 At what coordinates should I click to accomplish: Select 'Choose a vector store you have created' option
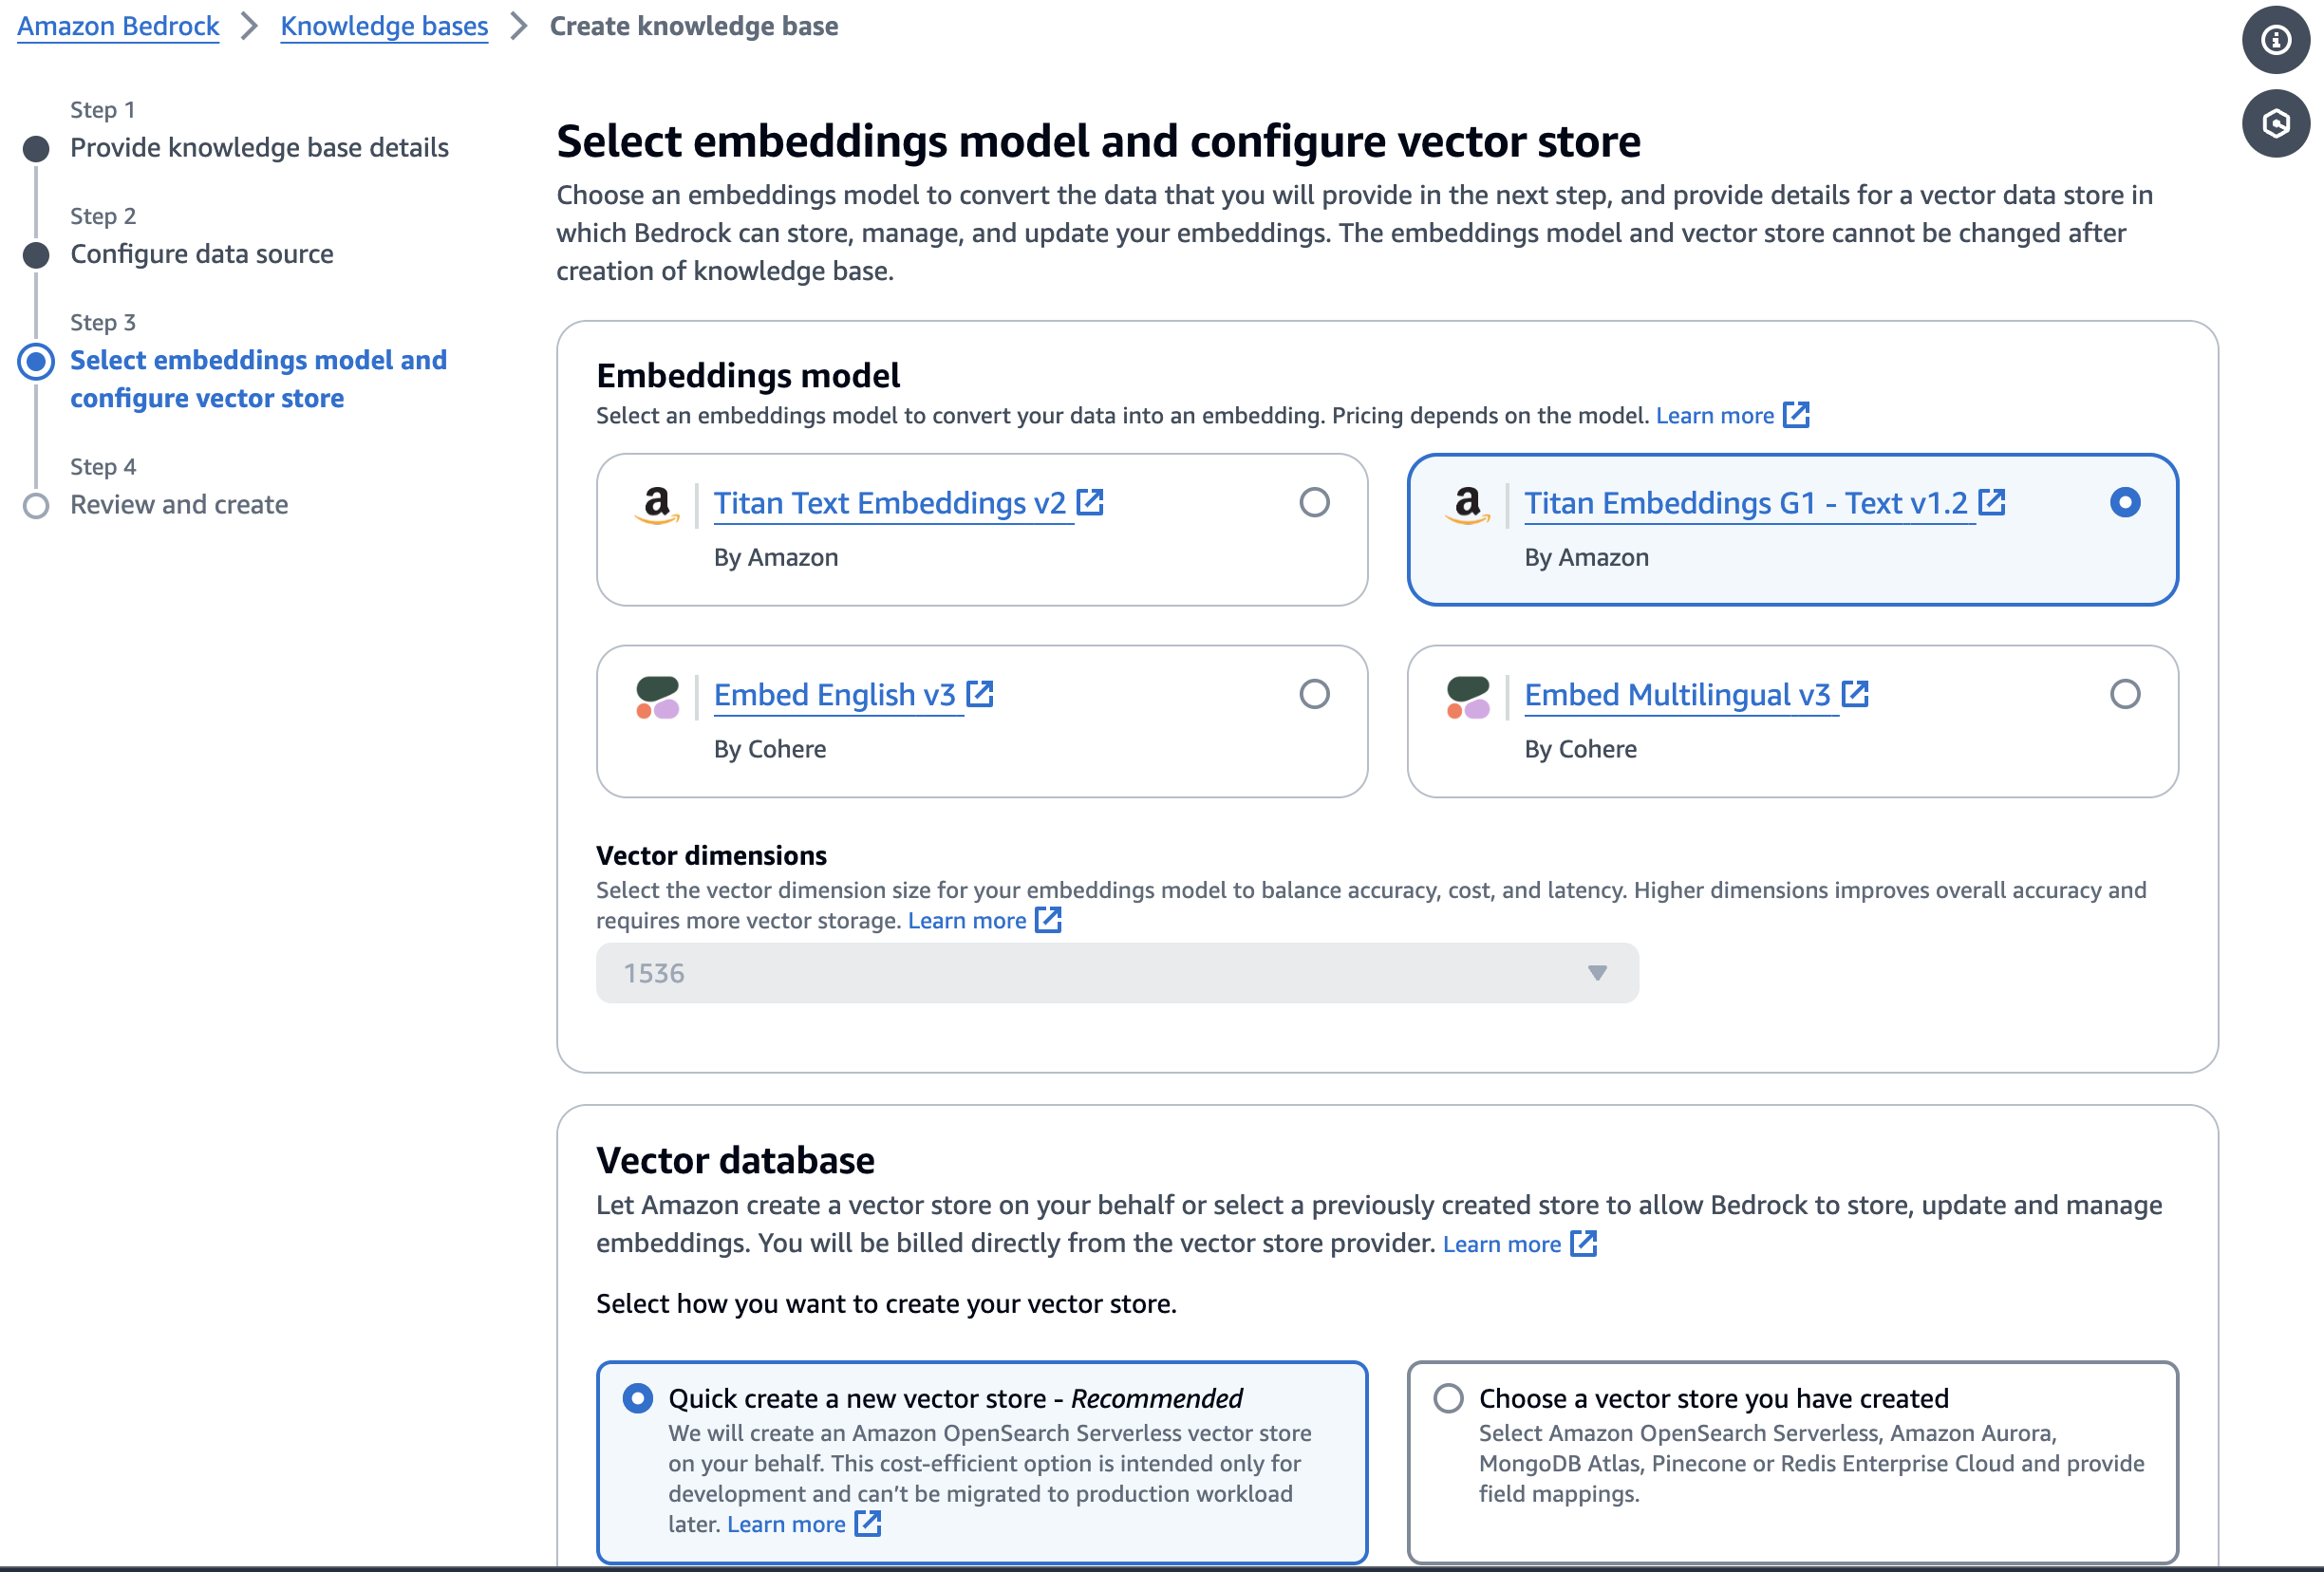pos(1448,1398)
